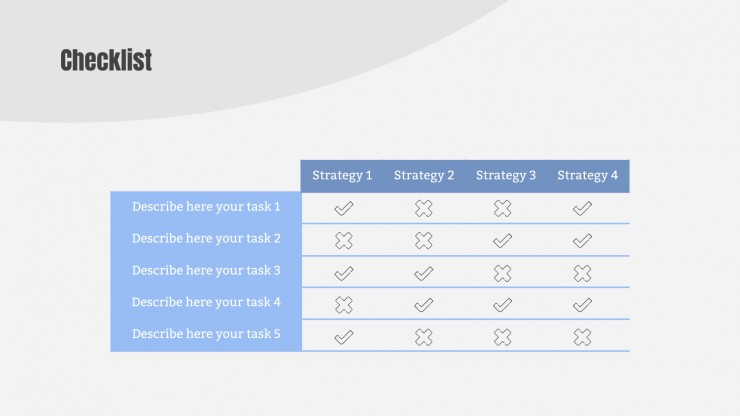Click the cross for task 5 Strategy 4
This screenshot has width=740, height=416.
pos(582,337)
